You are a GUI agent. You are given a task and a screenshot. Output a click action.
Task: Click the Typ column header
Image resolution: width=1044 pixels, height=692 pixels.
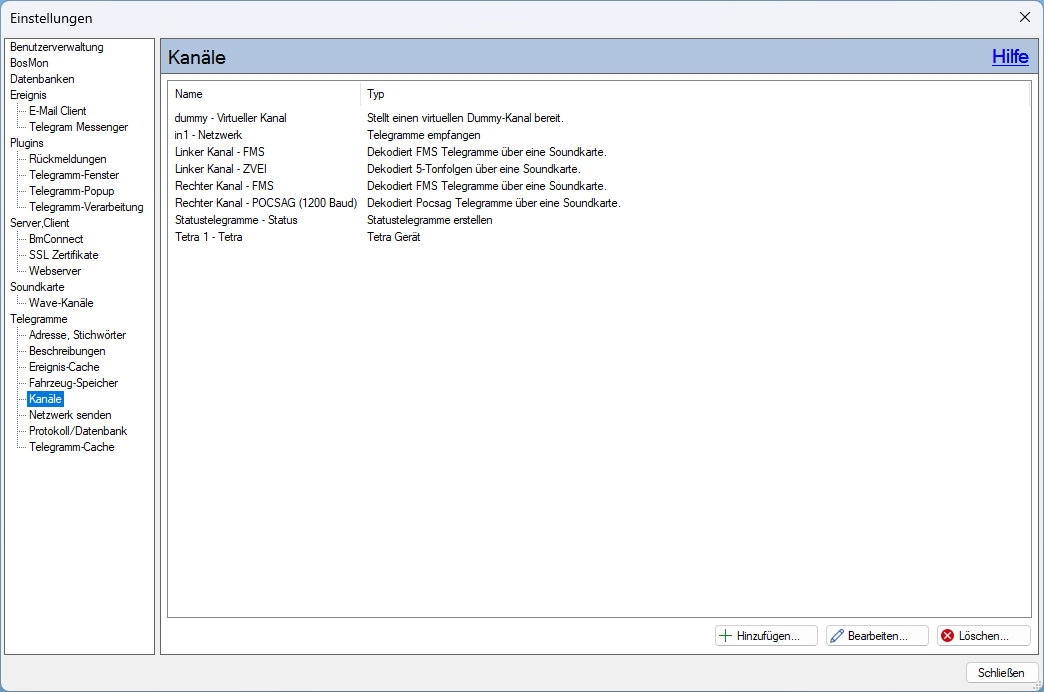point(695,94)
